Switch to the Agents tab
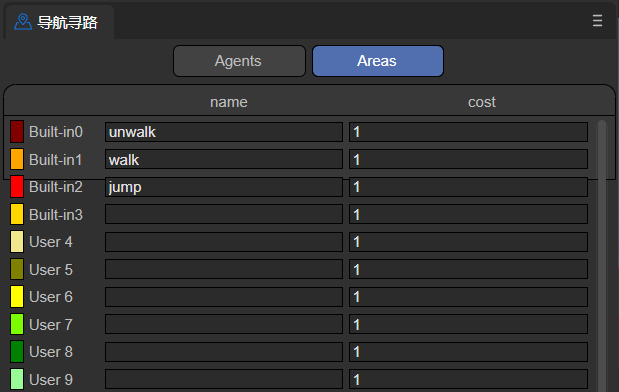This screenshot has width=619, height=392. 239,61
